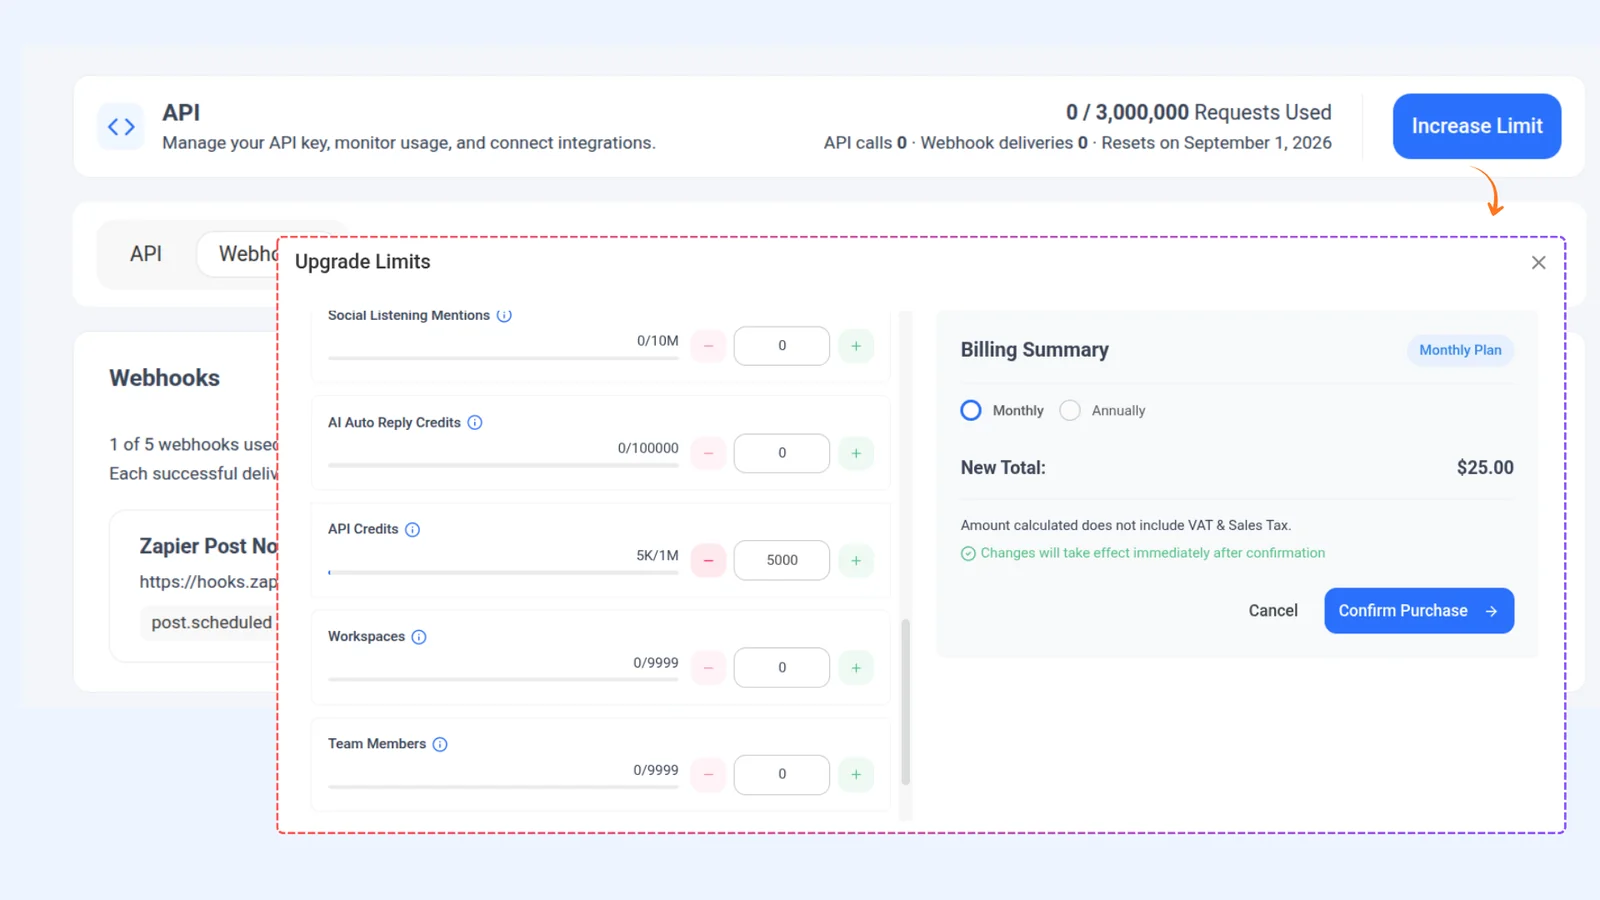Increase Workspaces count with plus button
Screen dimensions: 1600x900
(x=856, y=667)
